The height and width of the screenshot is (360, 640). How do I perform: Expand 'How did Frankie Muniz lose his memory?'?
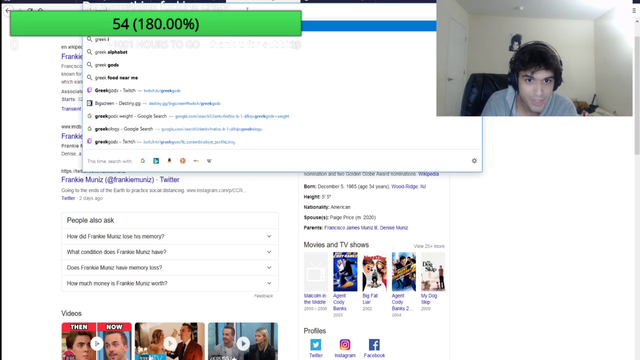[x=170, y=236]
